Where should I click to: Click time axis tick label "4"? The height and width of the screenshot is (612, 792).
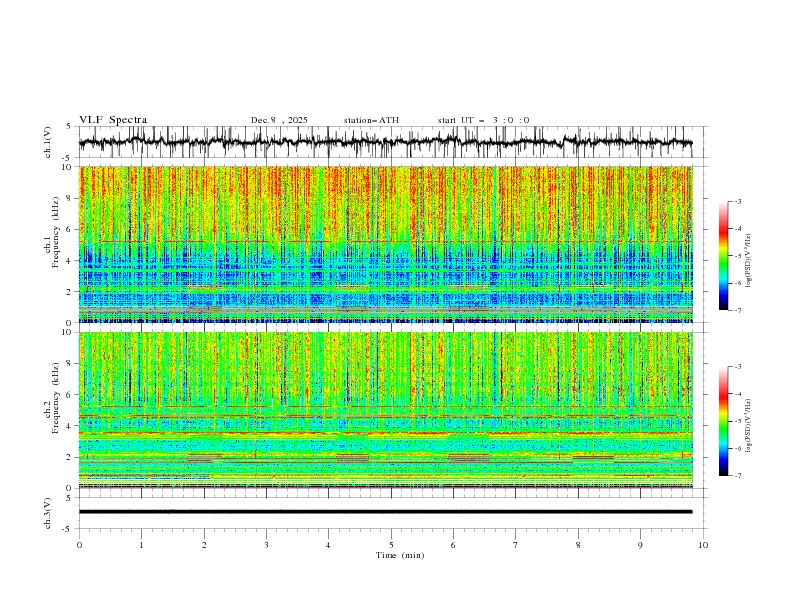329,545
